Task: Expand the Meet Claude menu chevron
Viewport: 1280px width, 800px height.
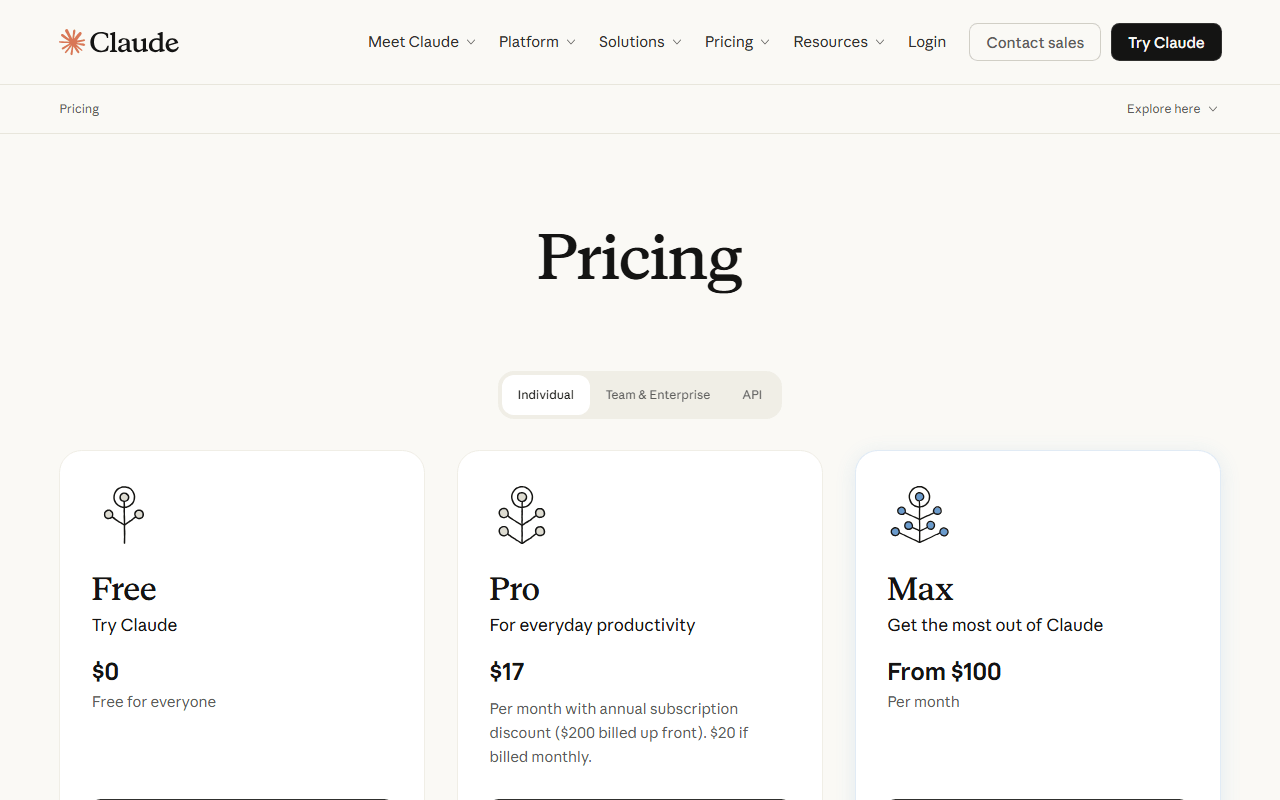Action: (471, 42)
